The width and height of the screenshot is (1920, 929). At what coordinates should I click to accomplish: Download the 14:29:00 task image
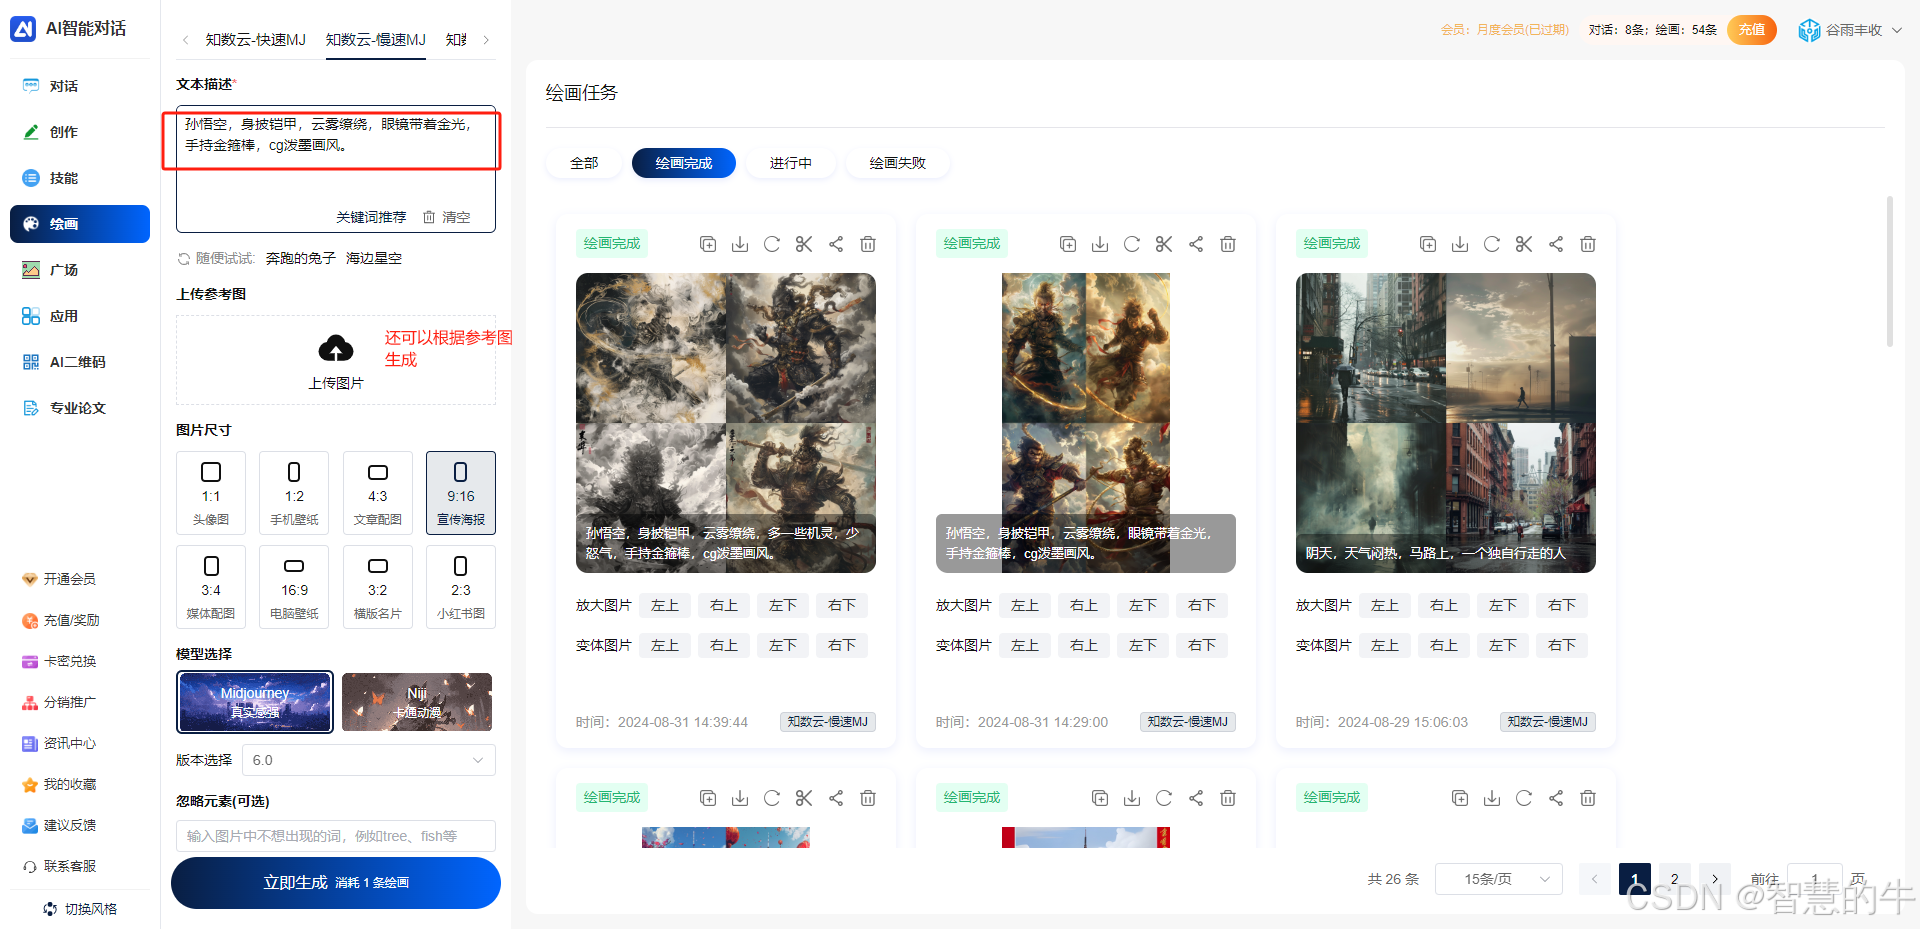[x=1100, y=244]
